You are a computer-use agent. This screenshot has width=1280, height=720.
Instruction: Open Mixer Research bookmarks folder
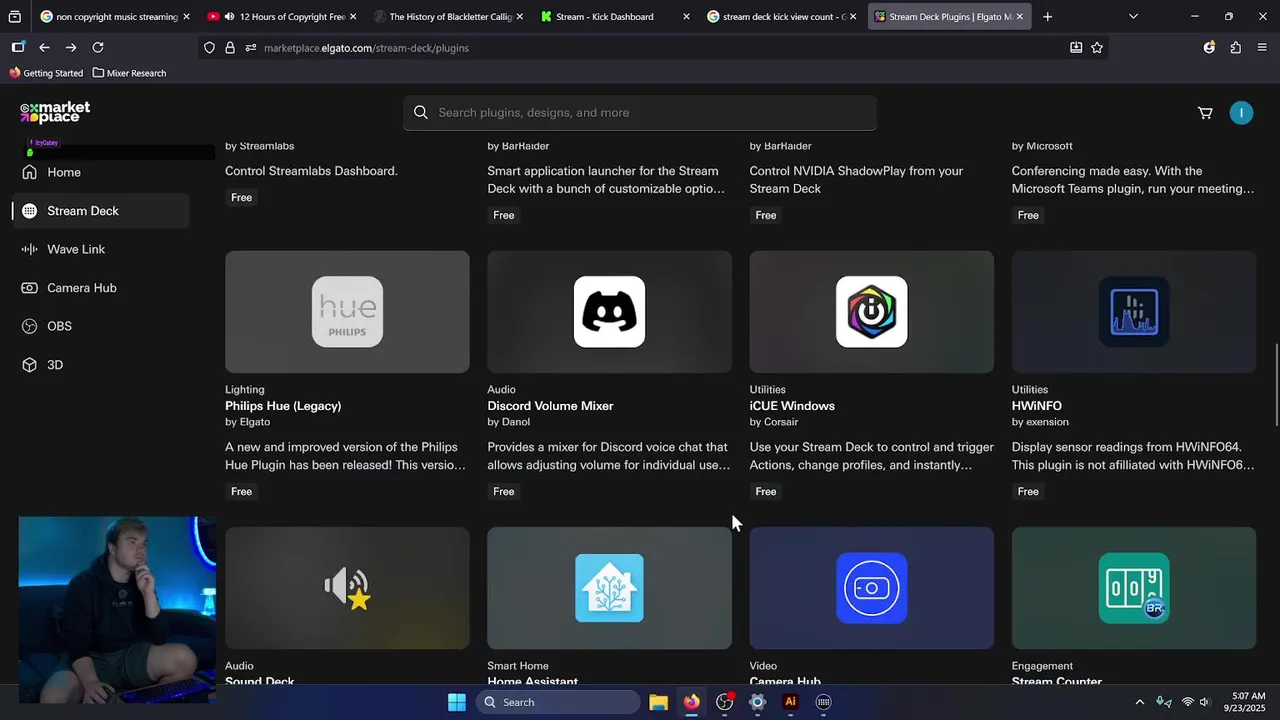[x=129, y=73]
